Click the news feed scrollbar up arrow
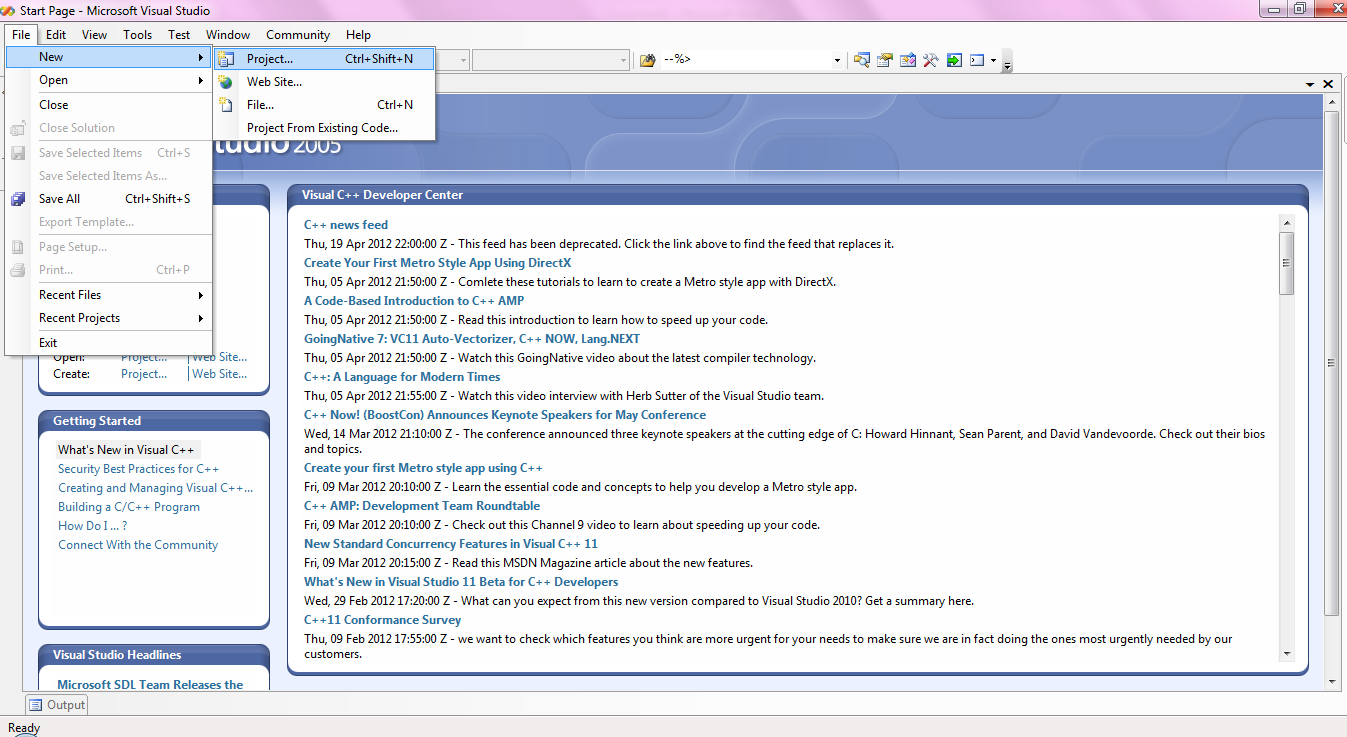Screen dimensions: 1347x737 point(1287,222)
